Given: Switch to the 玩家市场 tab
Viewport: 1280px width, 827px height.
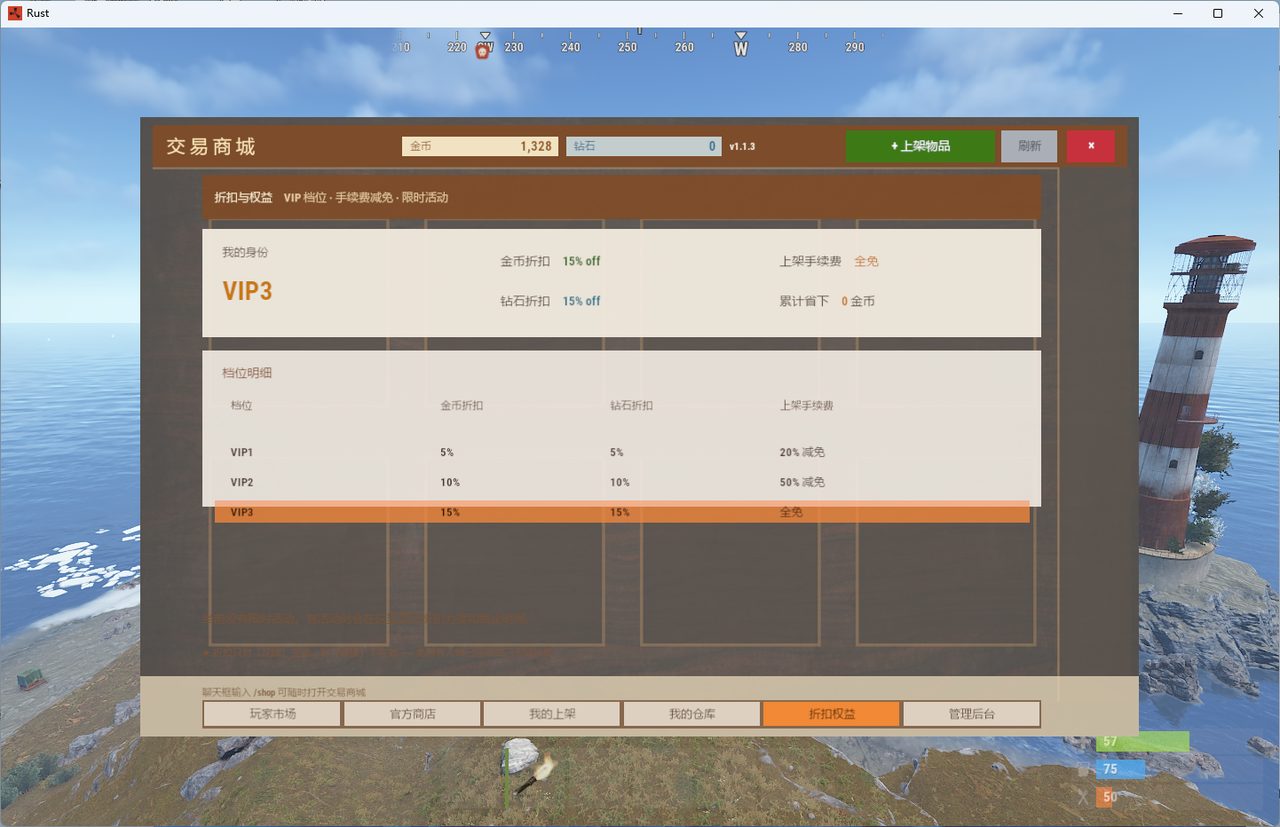Looking at the screenshot, I should (x=272, y=714).
